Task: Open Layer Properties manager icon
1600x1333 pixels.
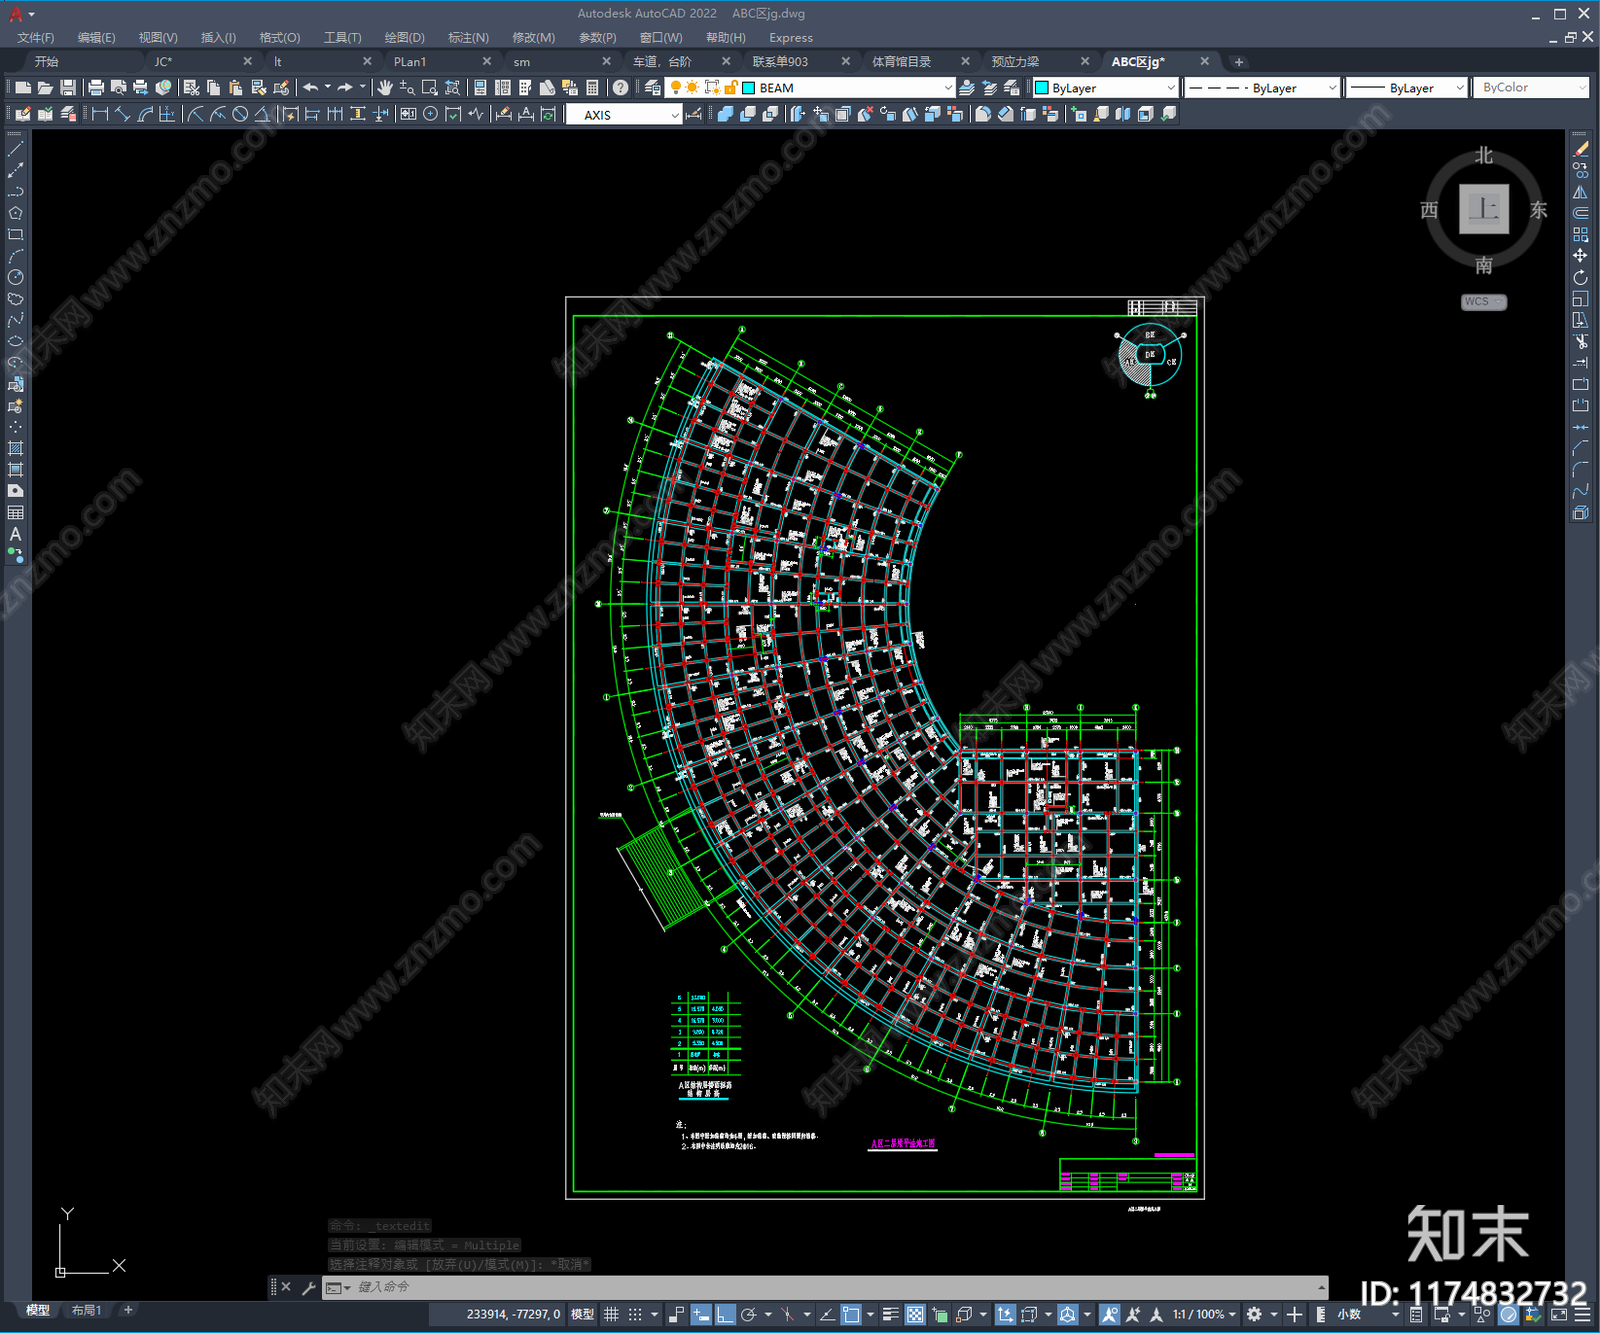Action: [653, 88]
